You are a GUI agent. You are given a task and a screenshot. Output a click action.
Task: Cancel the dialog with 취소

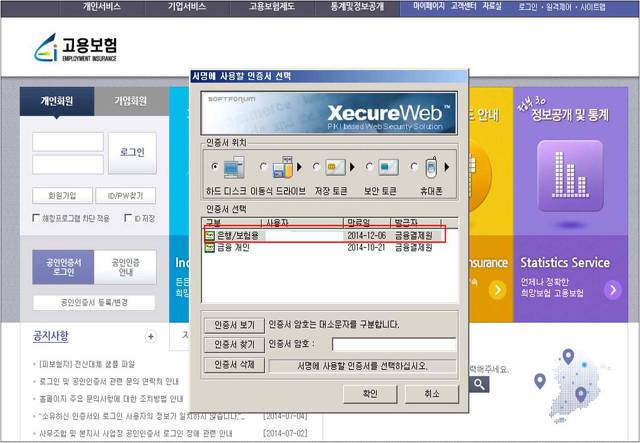point(432,394)
